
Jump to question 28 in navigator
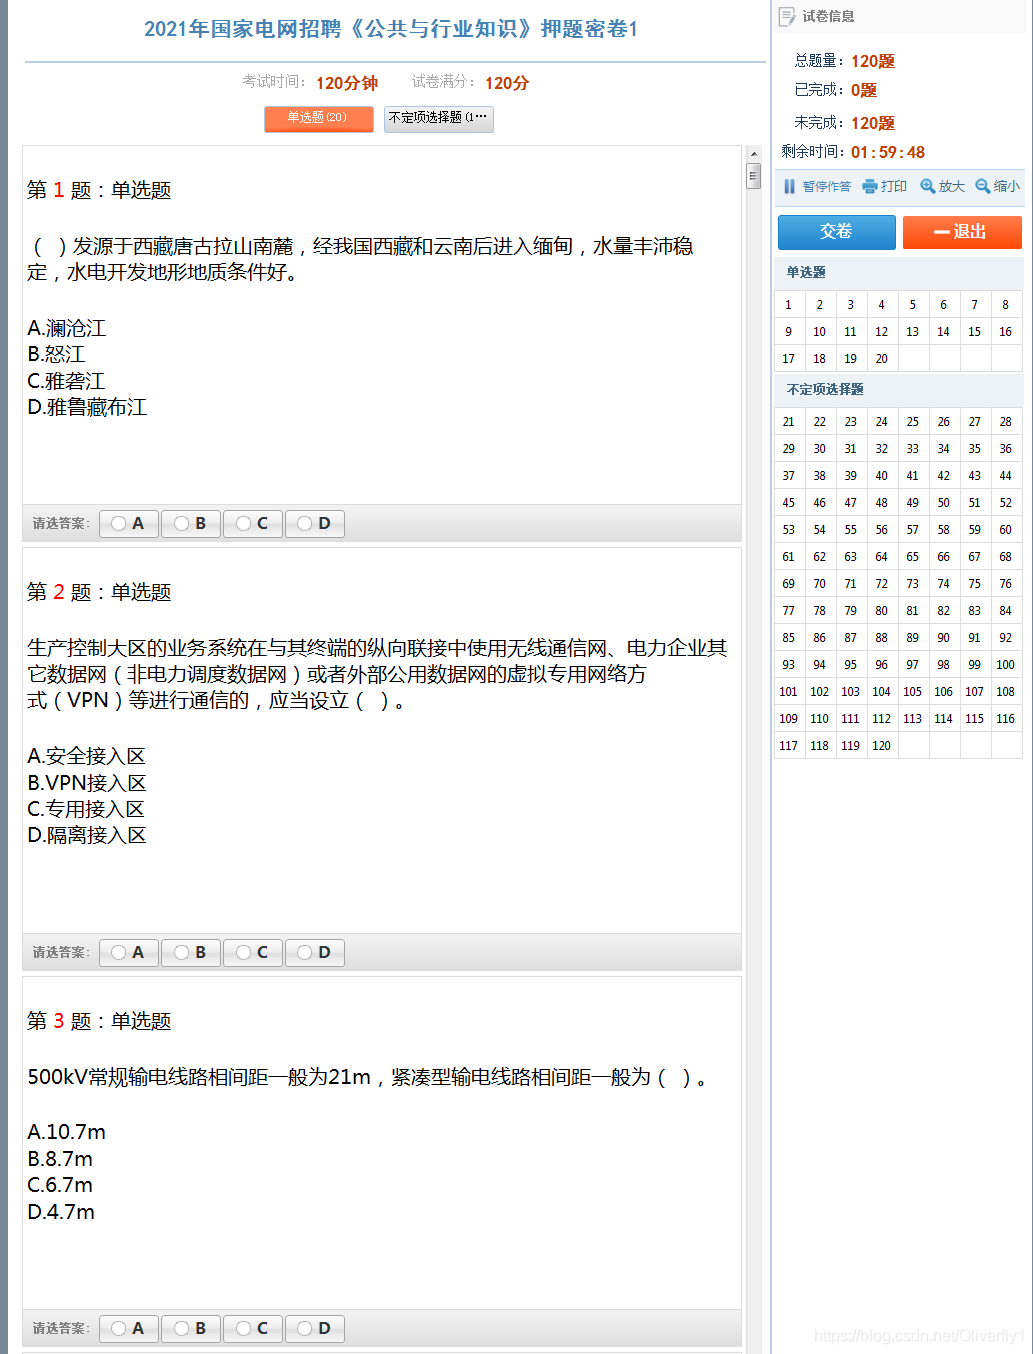coord(1005,422)
